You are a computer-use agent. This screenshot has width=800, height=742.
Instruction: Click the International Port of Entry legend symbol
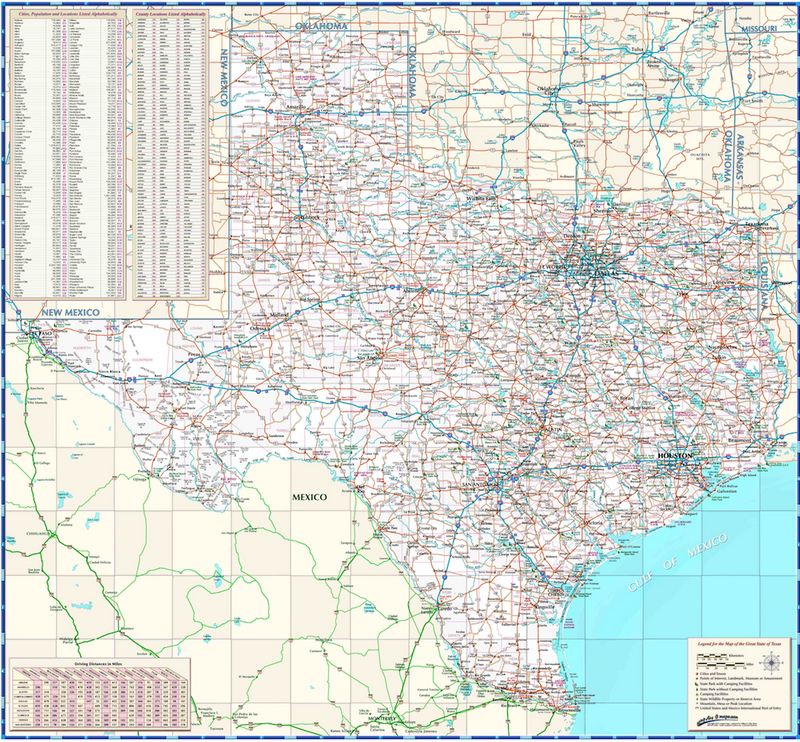[x=697, y=708]
